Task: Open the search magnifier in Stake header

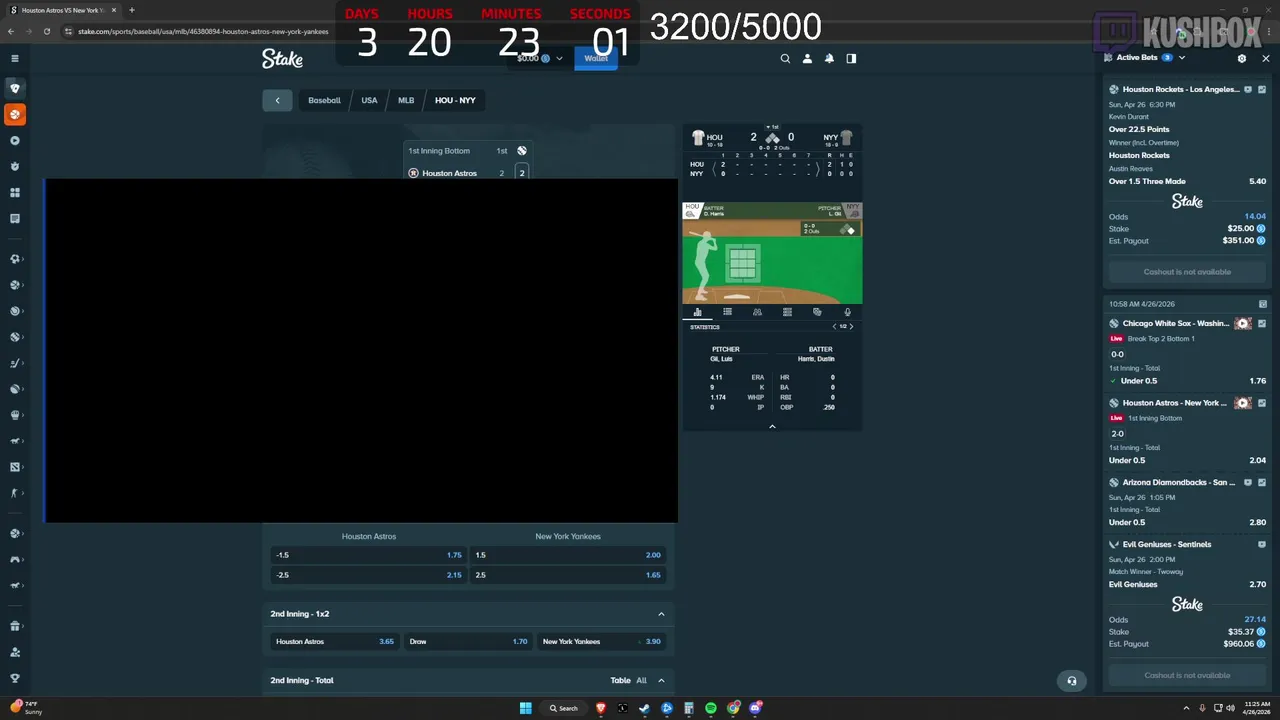Action: click(x=785, y=58)
